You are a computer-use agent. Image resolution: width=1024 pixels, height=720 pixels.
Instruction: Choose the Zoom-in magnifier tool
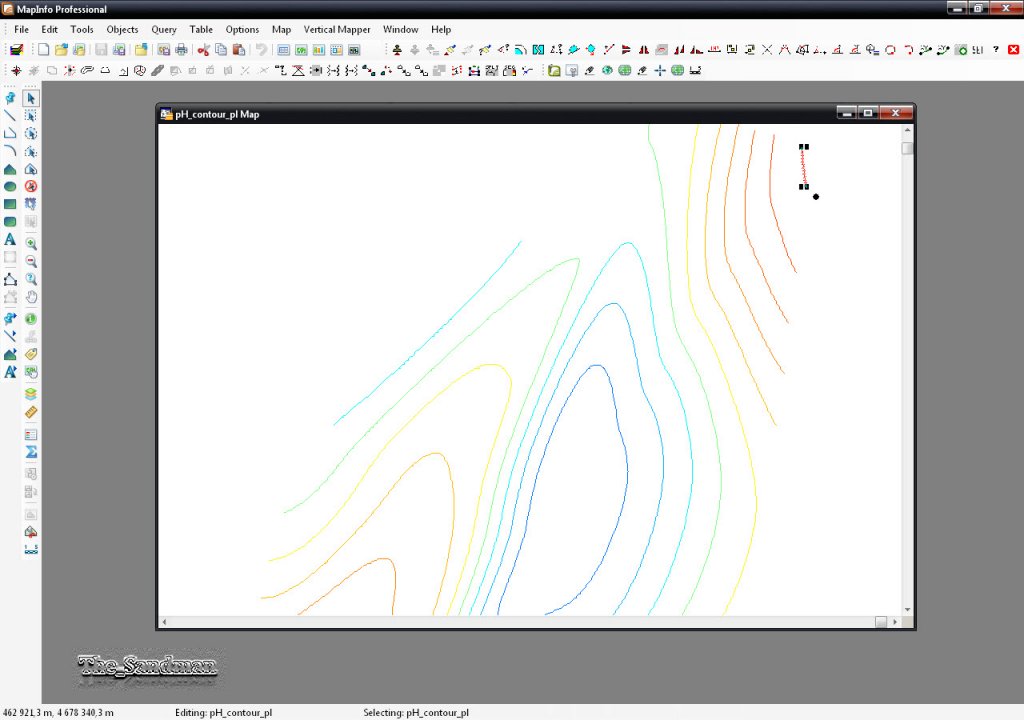(31, 244)
